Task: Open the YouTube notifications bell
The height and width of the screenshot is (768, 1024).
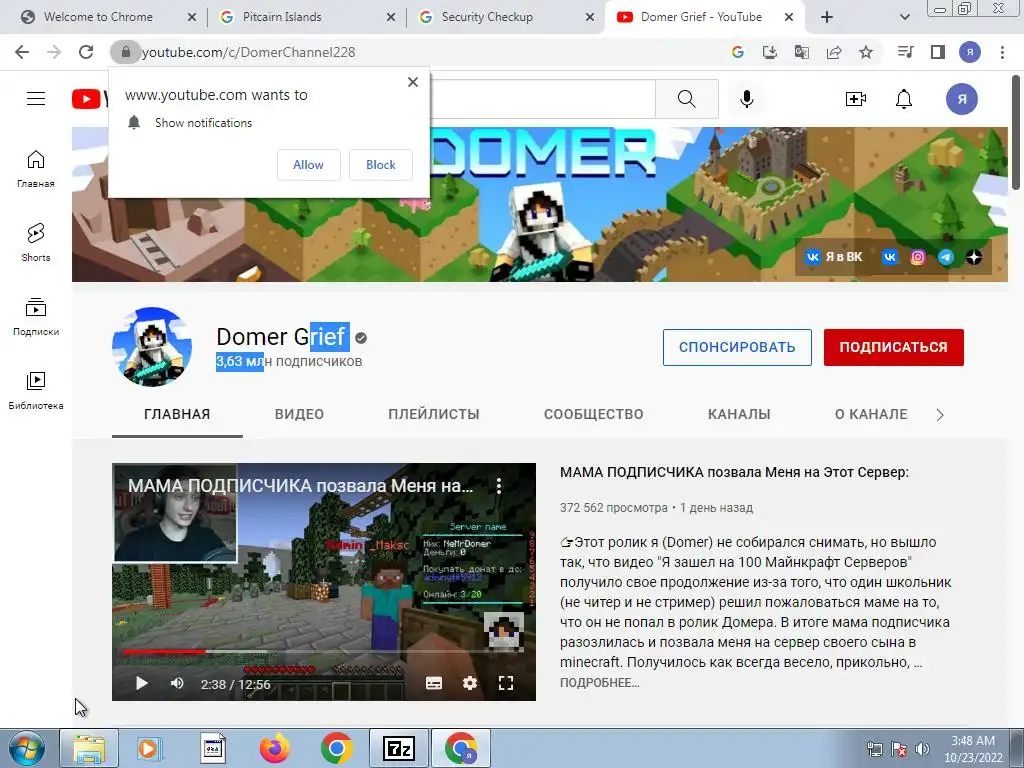Action: click(904, 99)
